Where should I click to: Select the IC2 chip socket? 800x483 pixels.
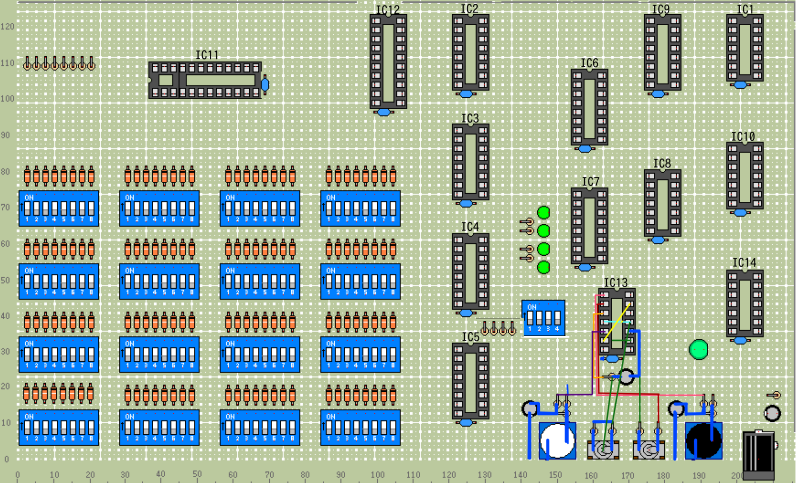pyautogui.click(x=470, y=53)
